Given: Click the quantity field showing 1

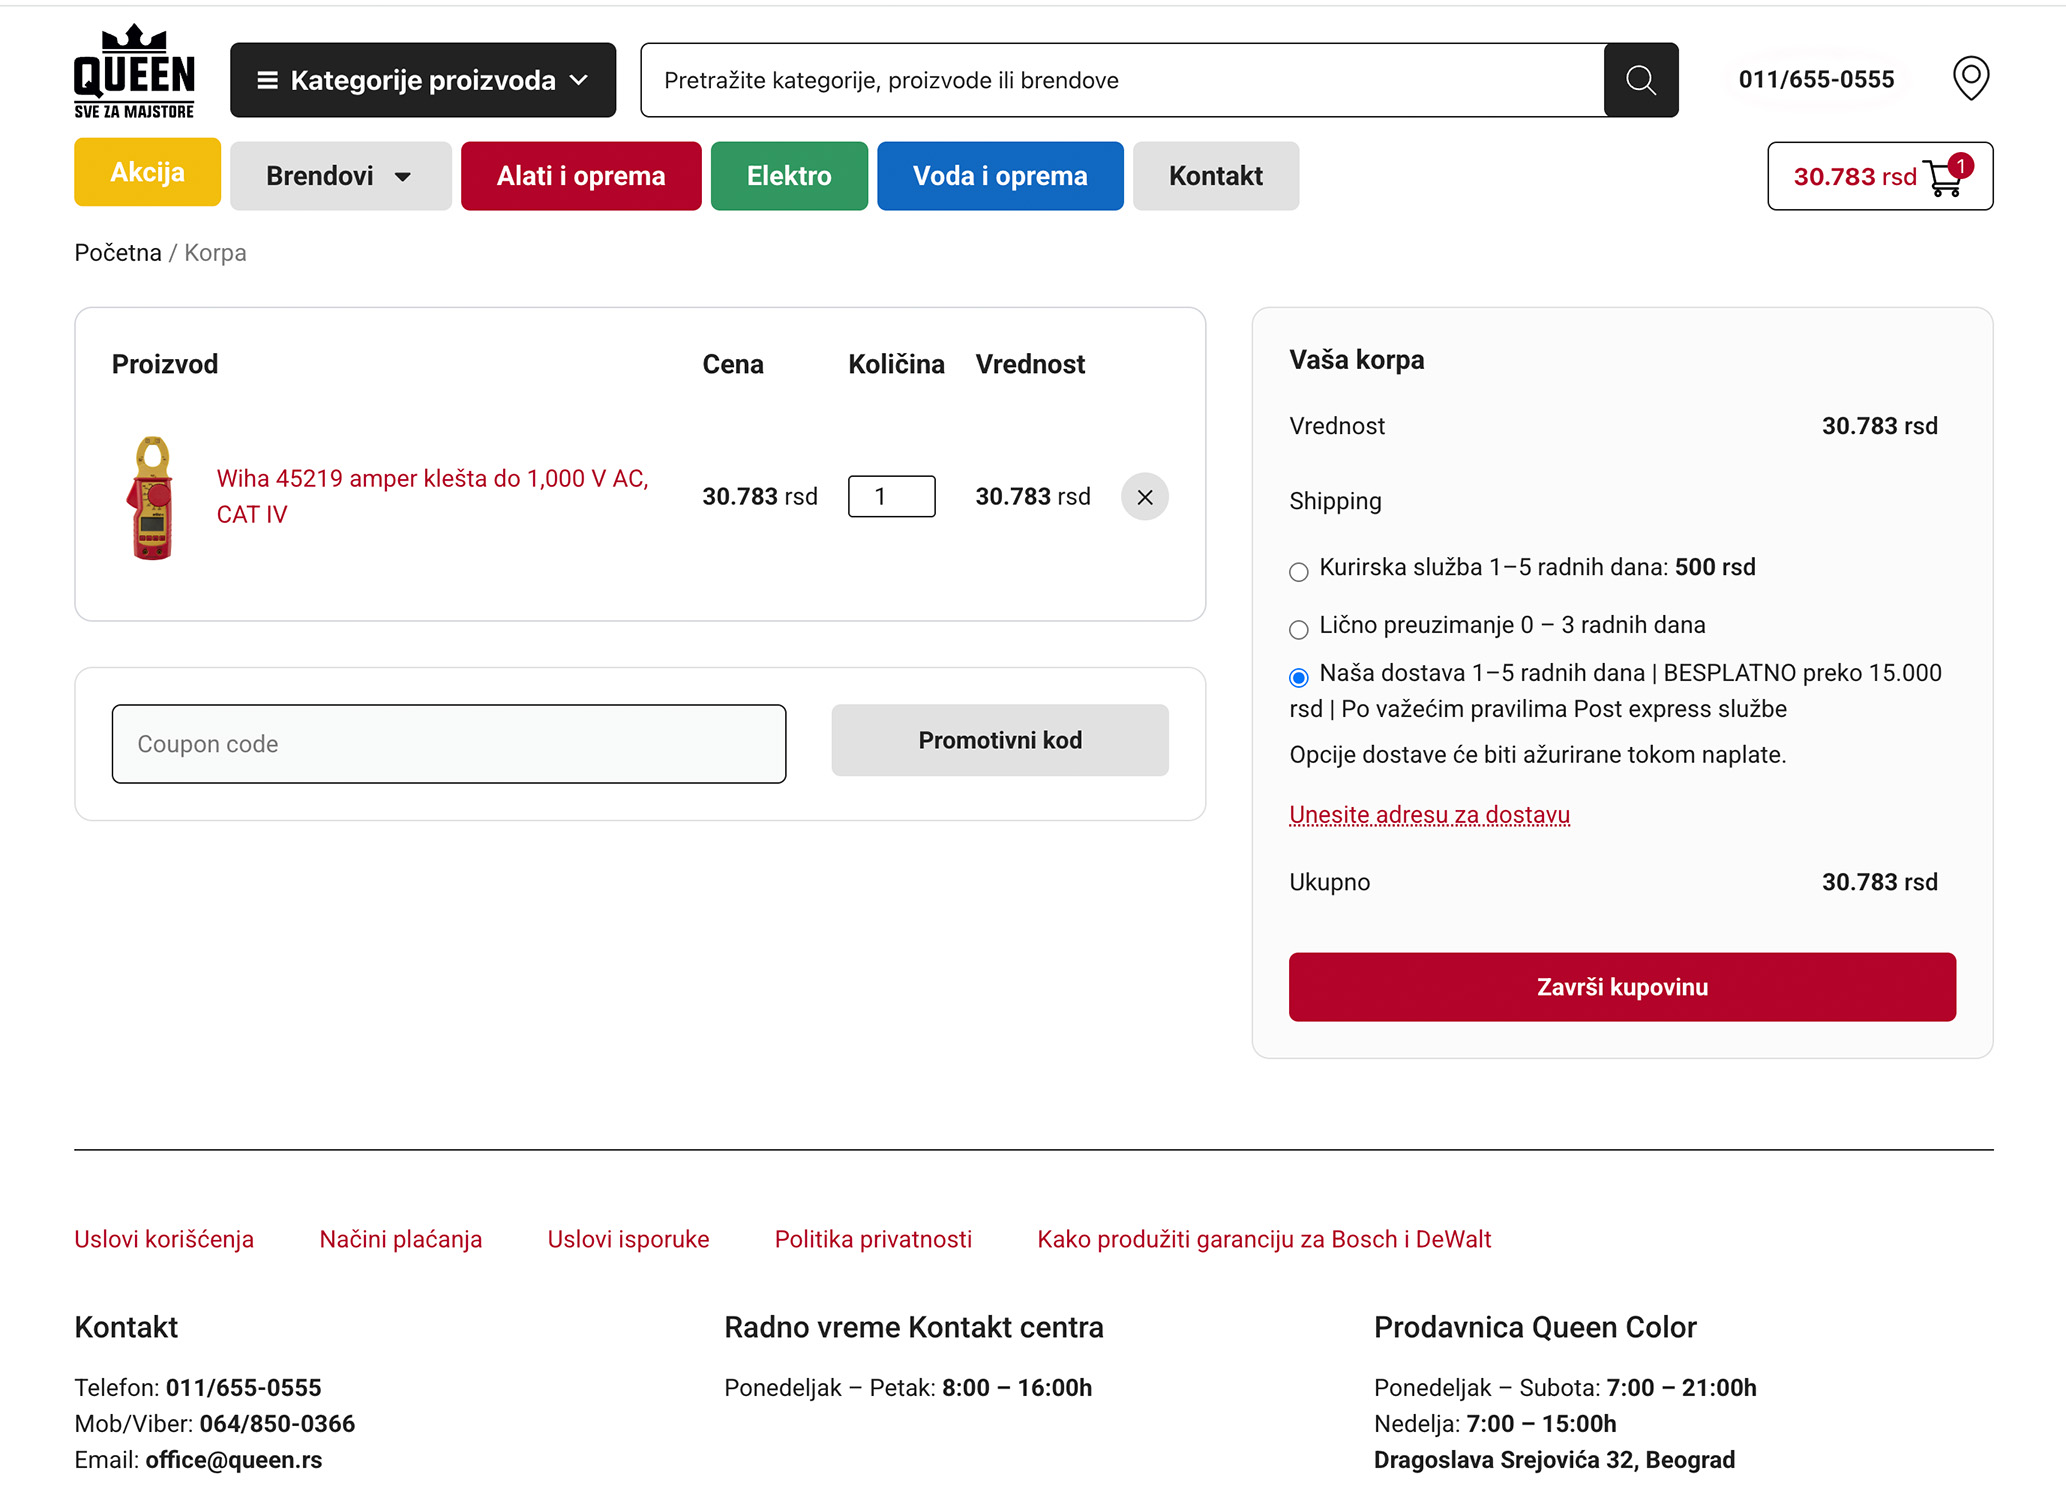Looking at the screenshot, I should tap(891, 497).
